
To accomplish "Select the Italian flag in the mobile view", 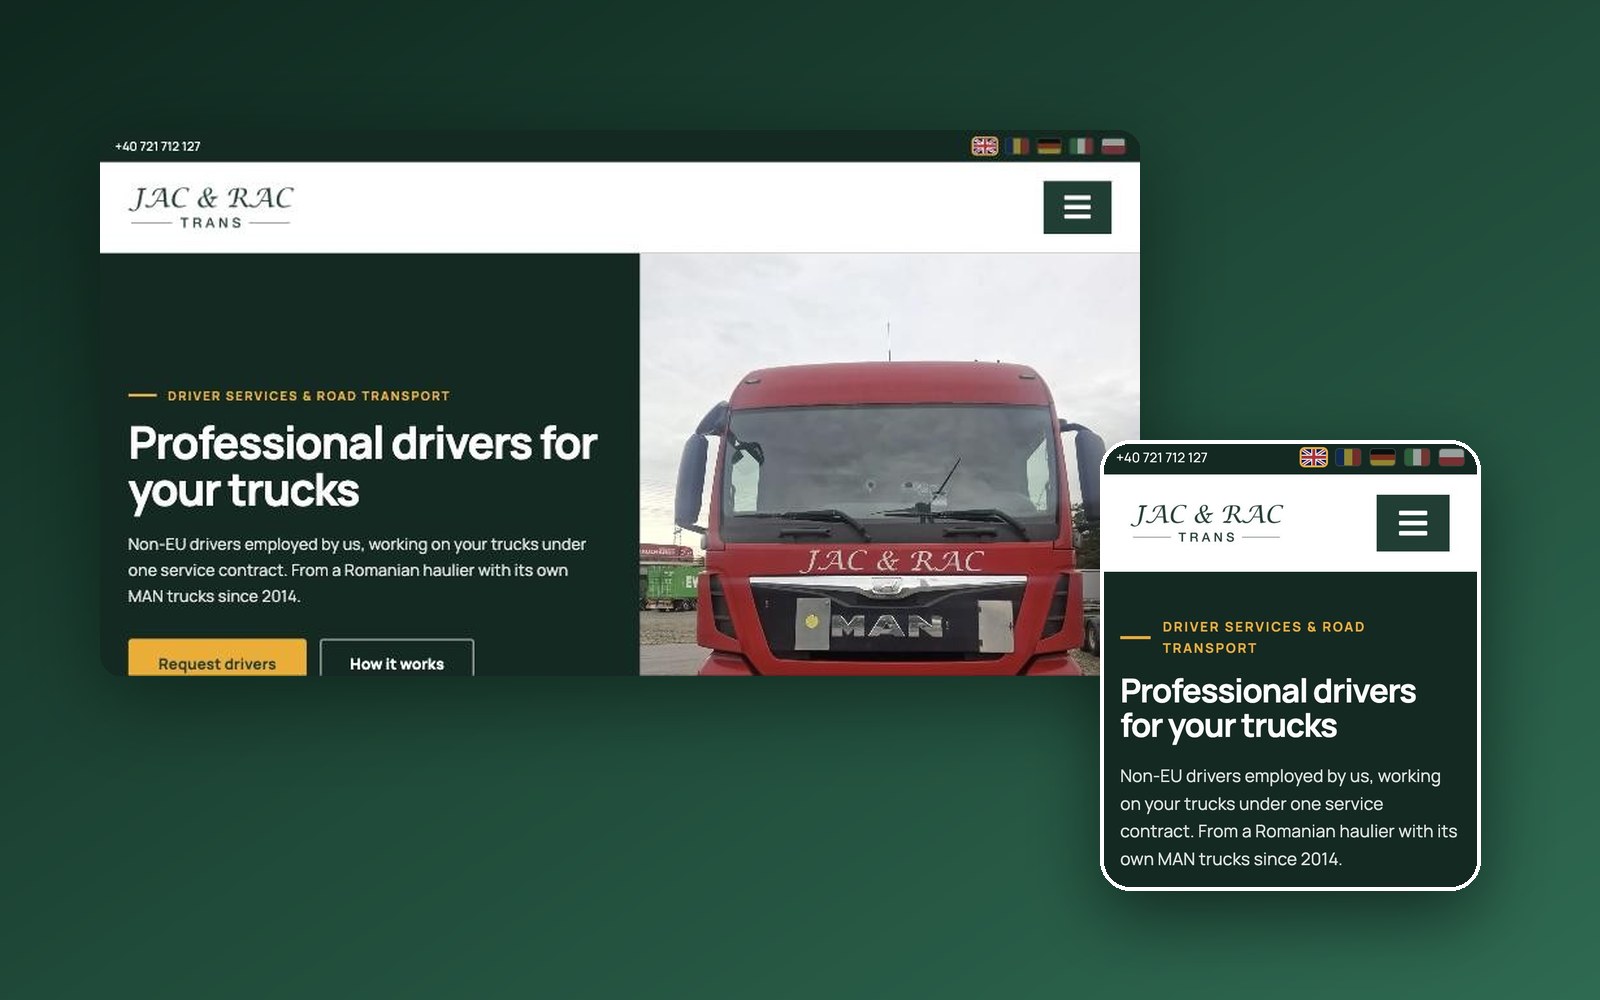I will (1417, 457).
